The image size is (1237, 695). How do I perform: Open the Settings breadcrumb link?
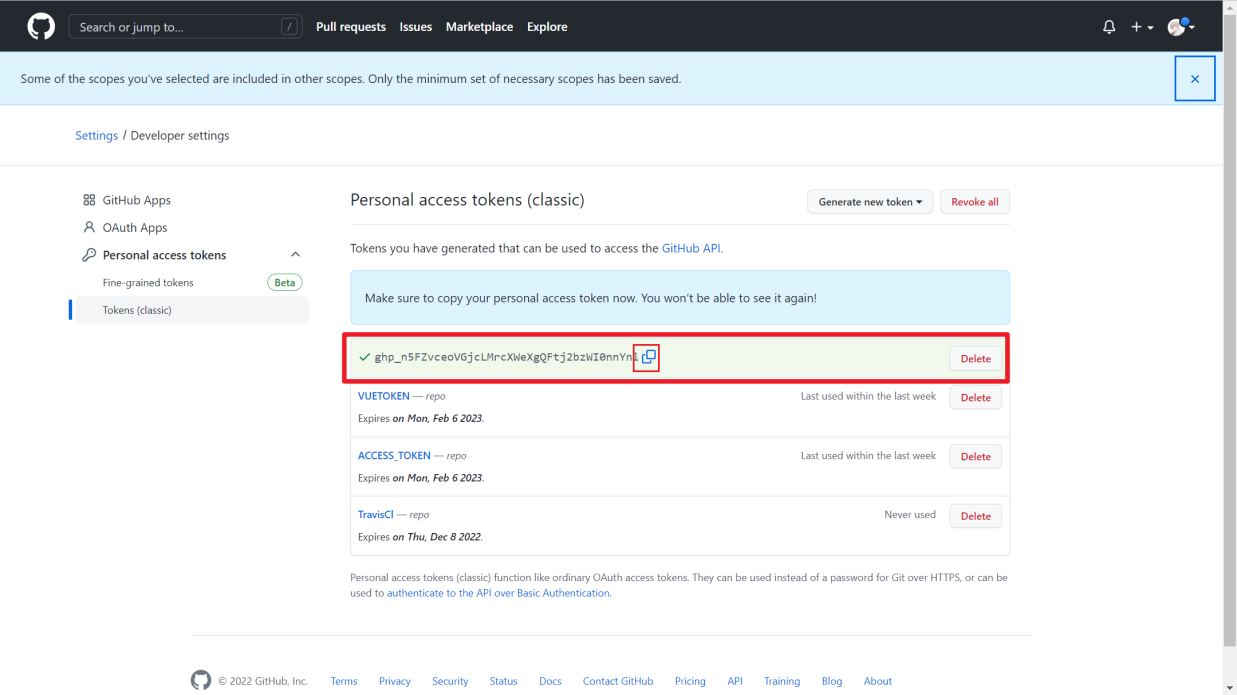click(96, 135)
